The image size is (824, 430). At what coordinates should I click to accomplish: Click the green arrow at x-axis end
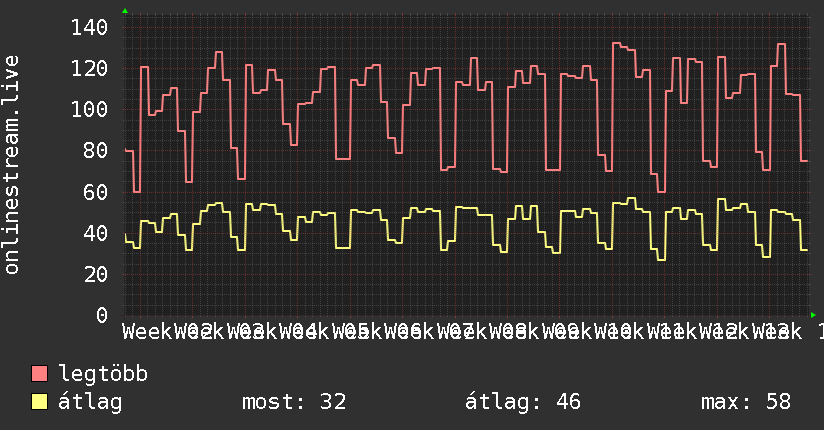[x=813, y=315]
